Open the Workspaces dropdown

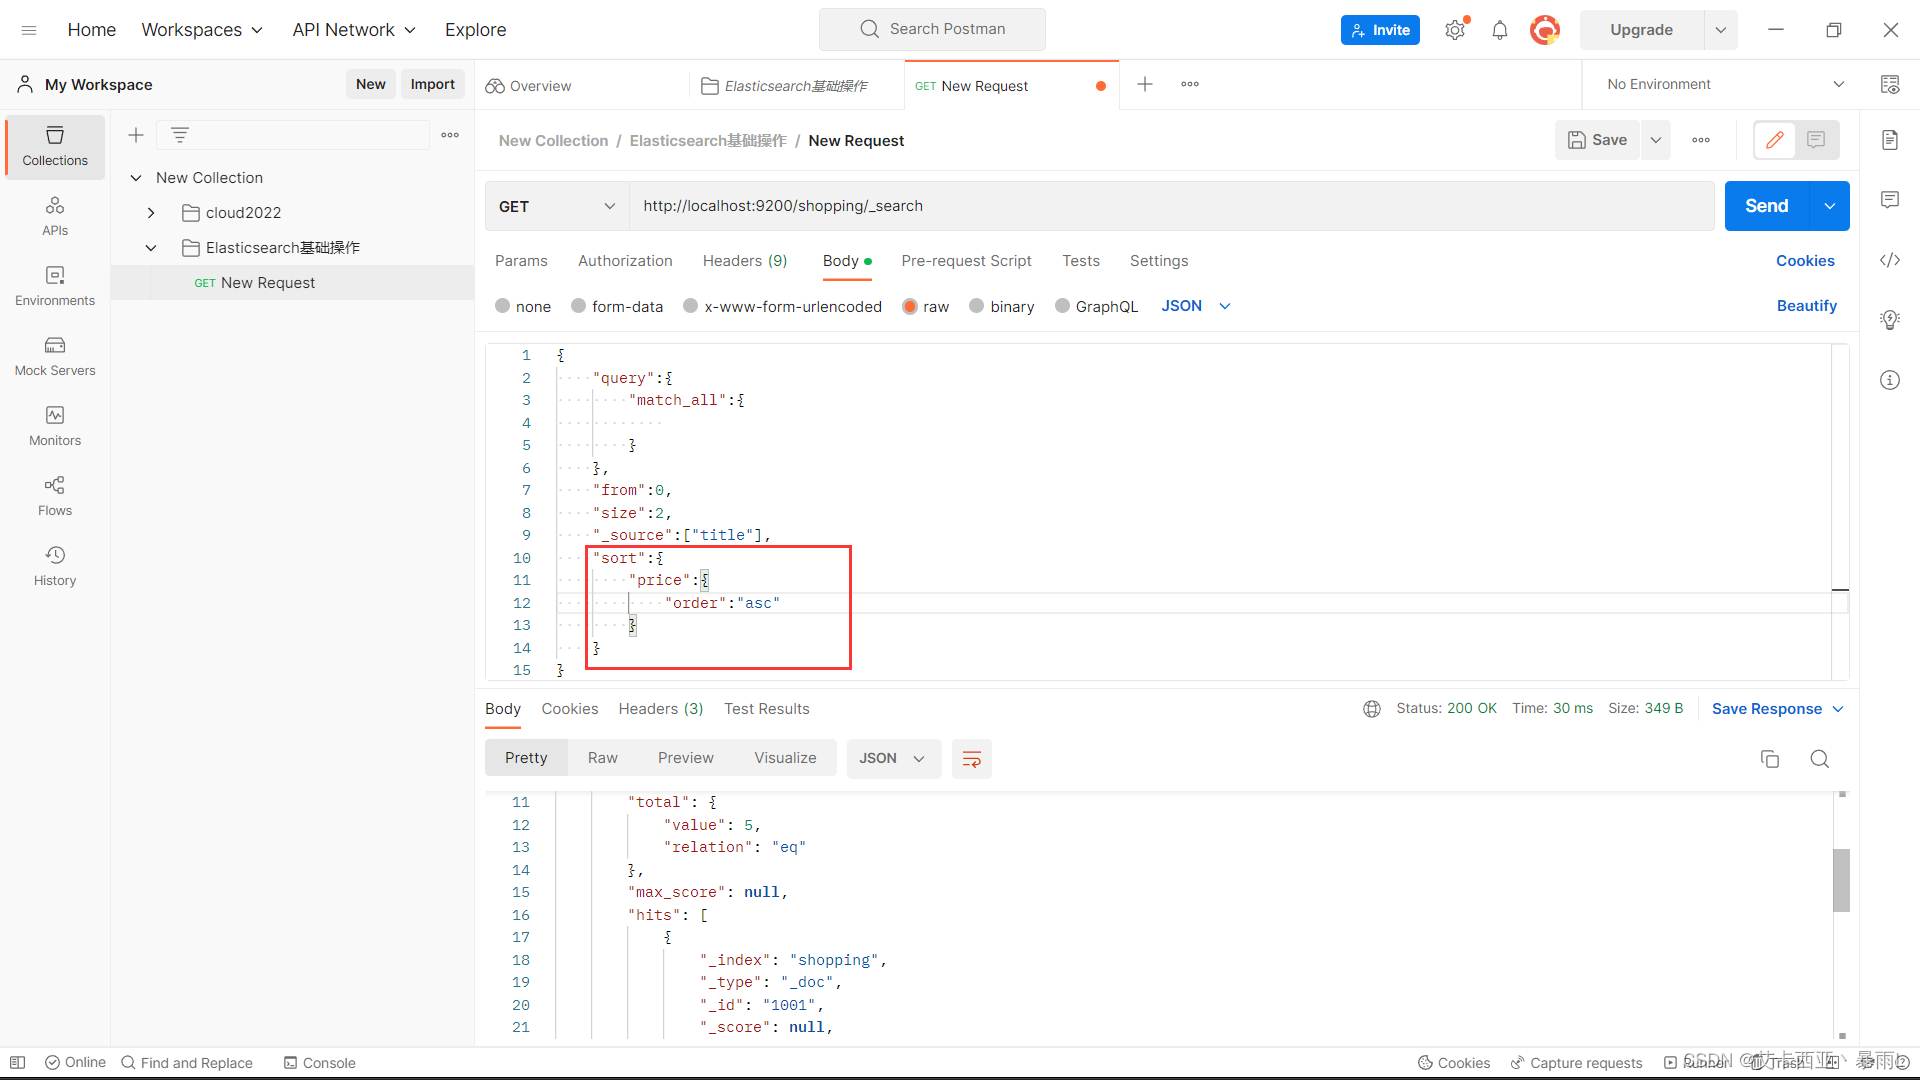202,30
